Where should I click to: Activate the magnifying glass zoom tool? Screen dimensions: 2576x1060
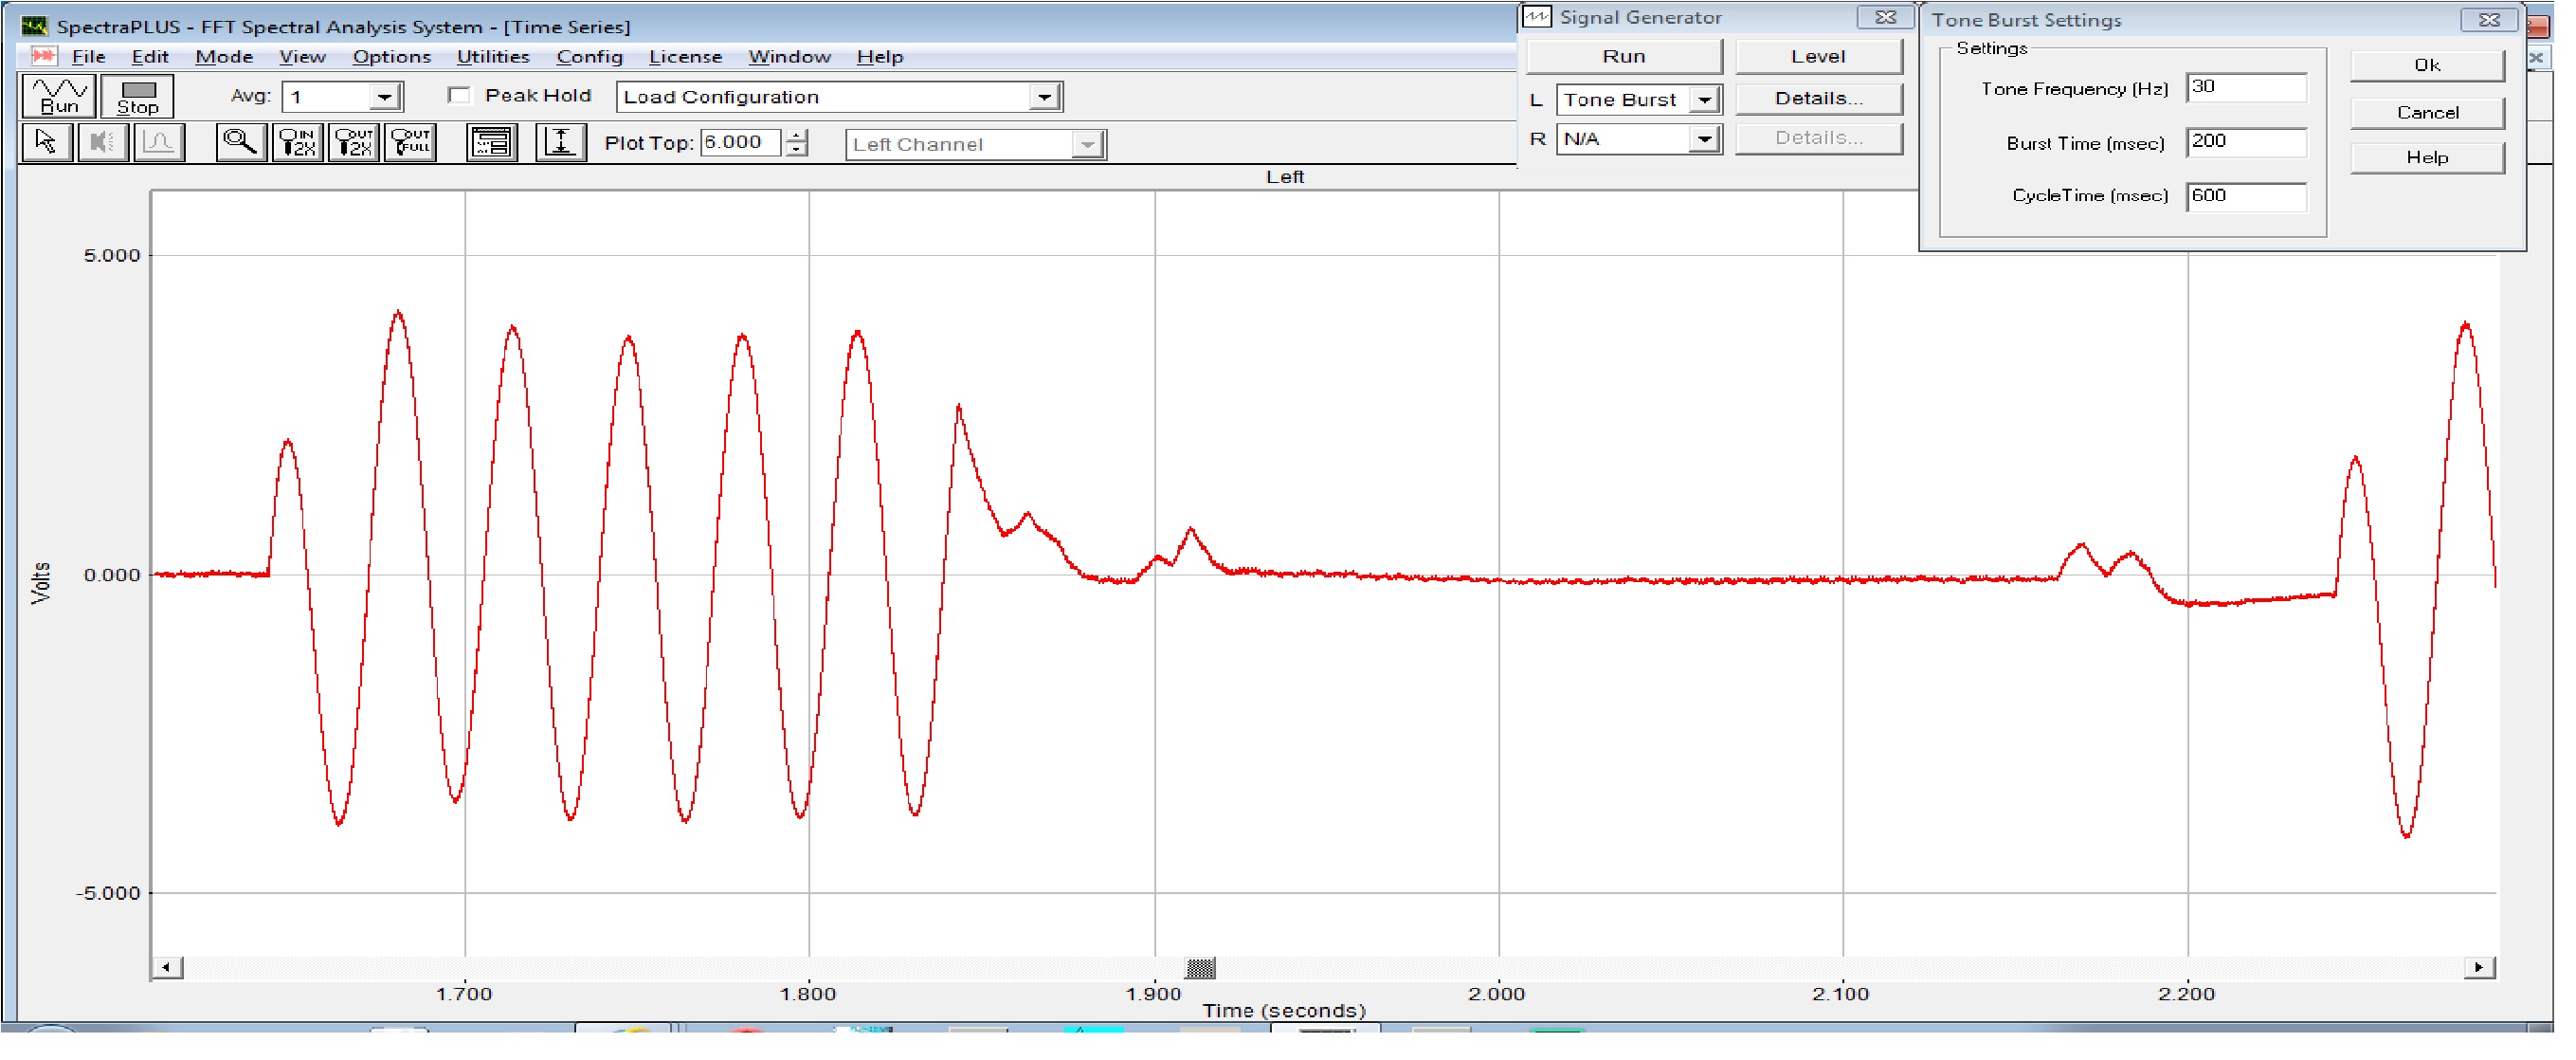click(x=240, y=143)
